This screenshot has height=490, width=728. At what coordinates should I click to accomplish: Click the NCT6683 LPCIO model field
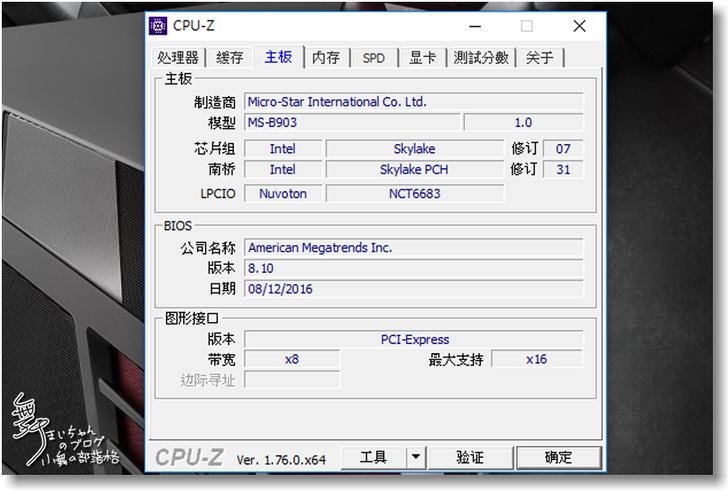point(415,194)
